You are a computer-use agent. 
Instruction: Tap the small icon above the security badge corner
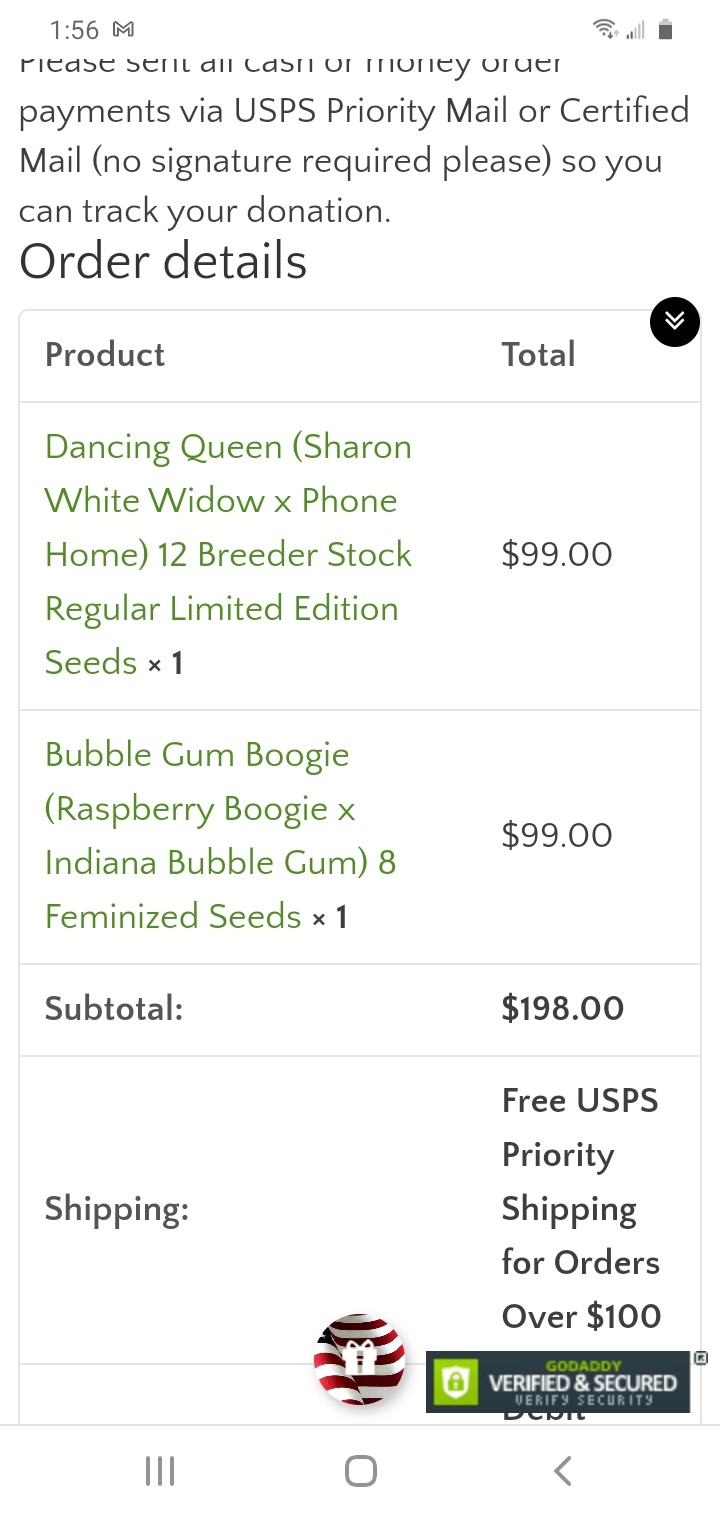click(700, 1358)
